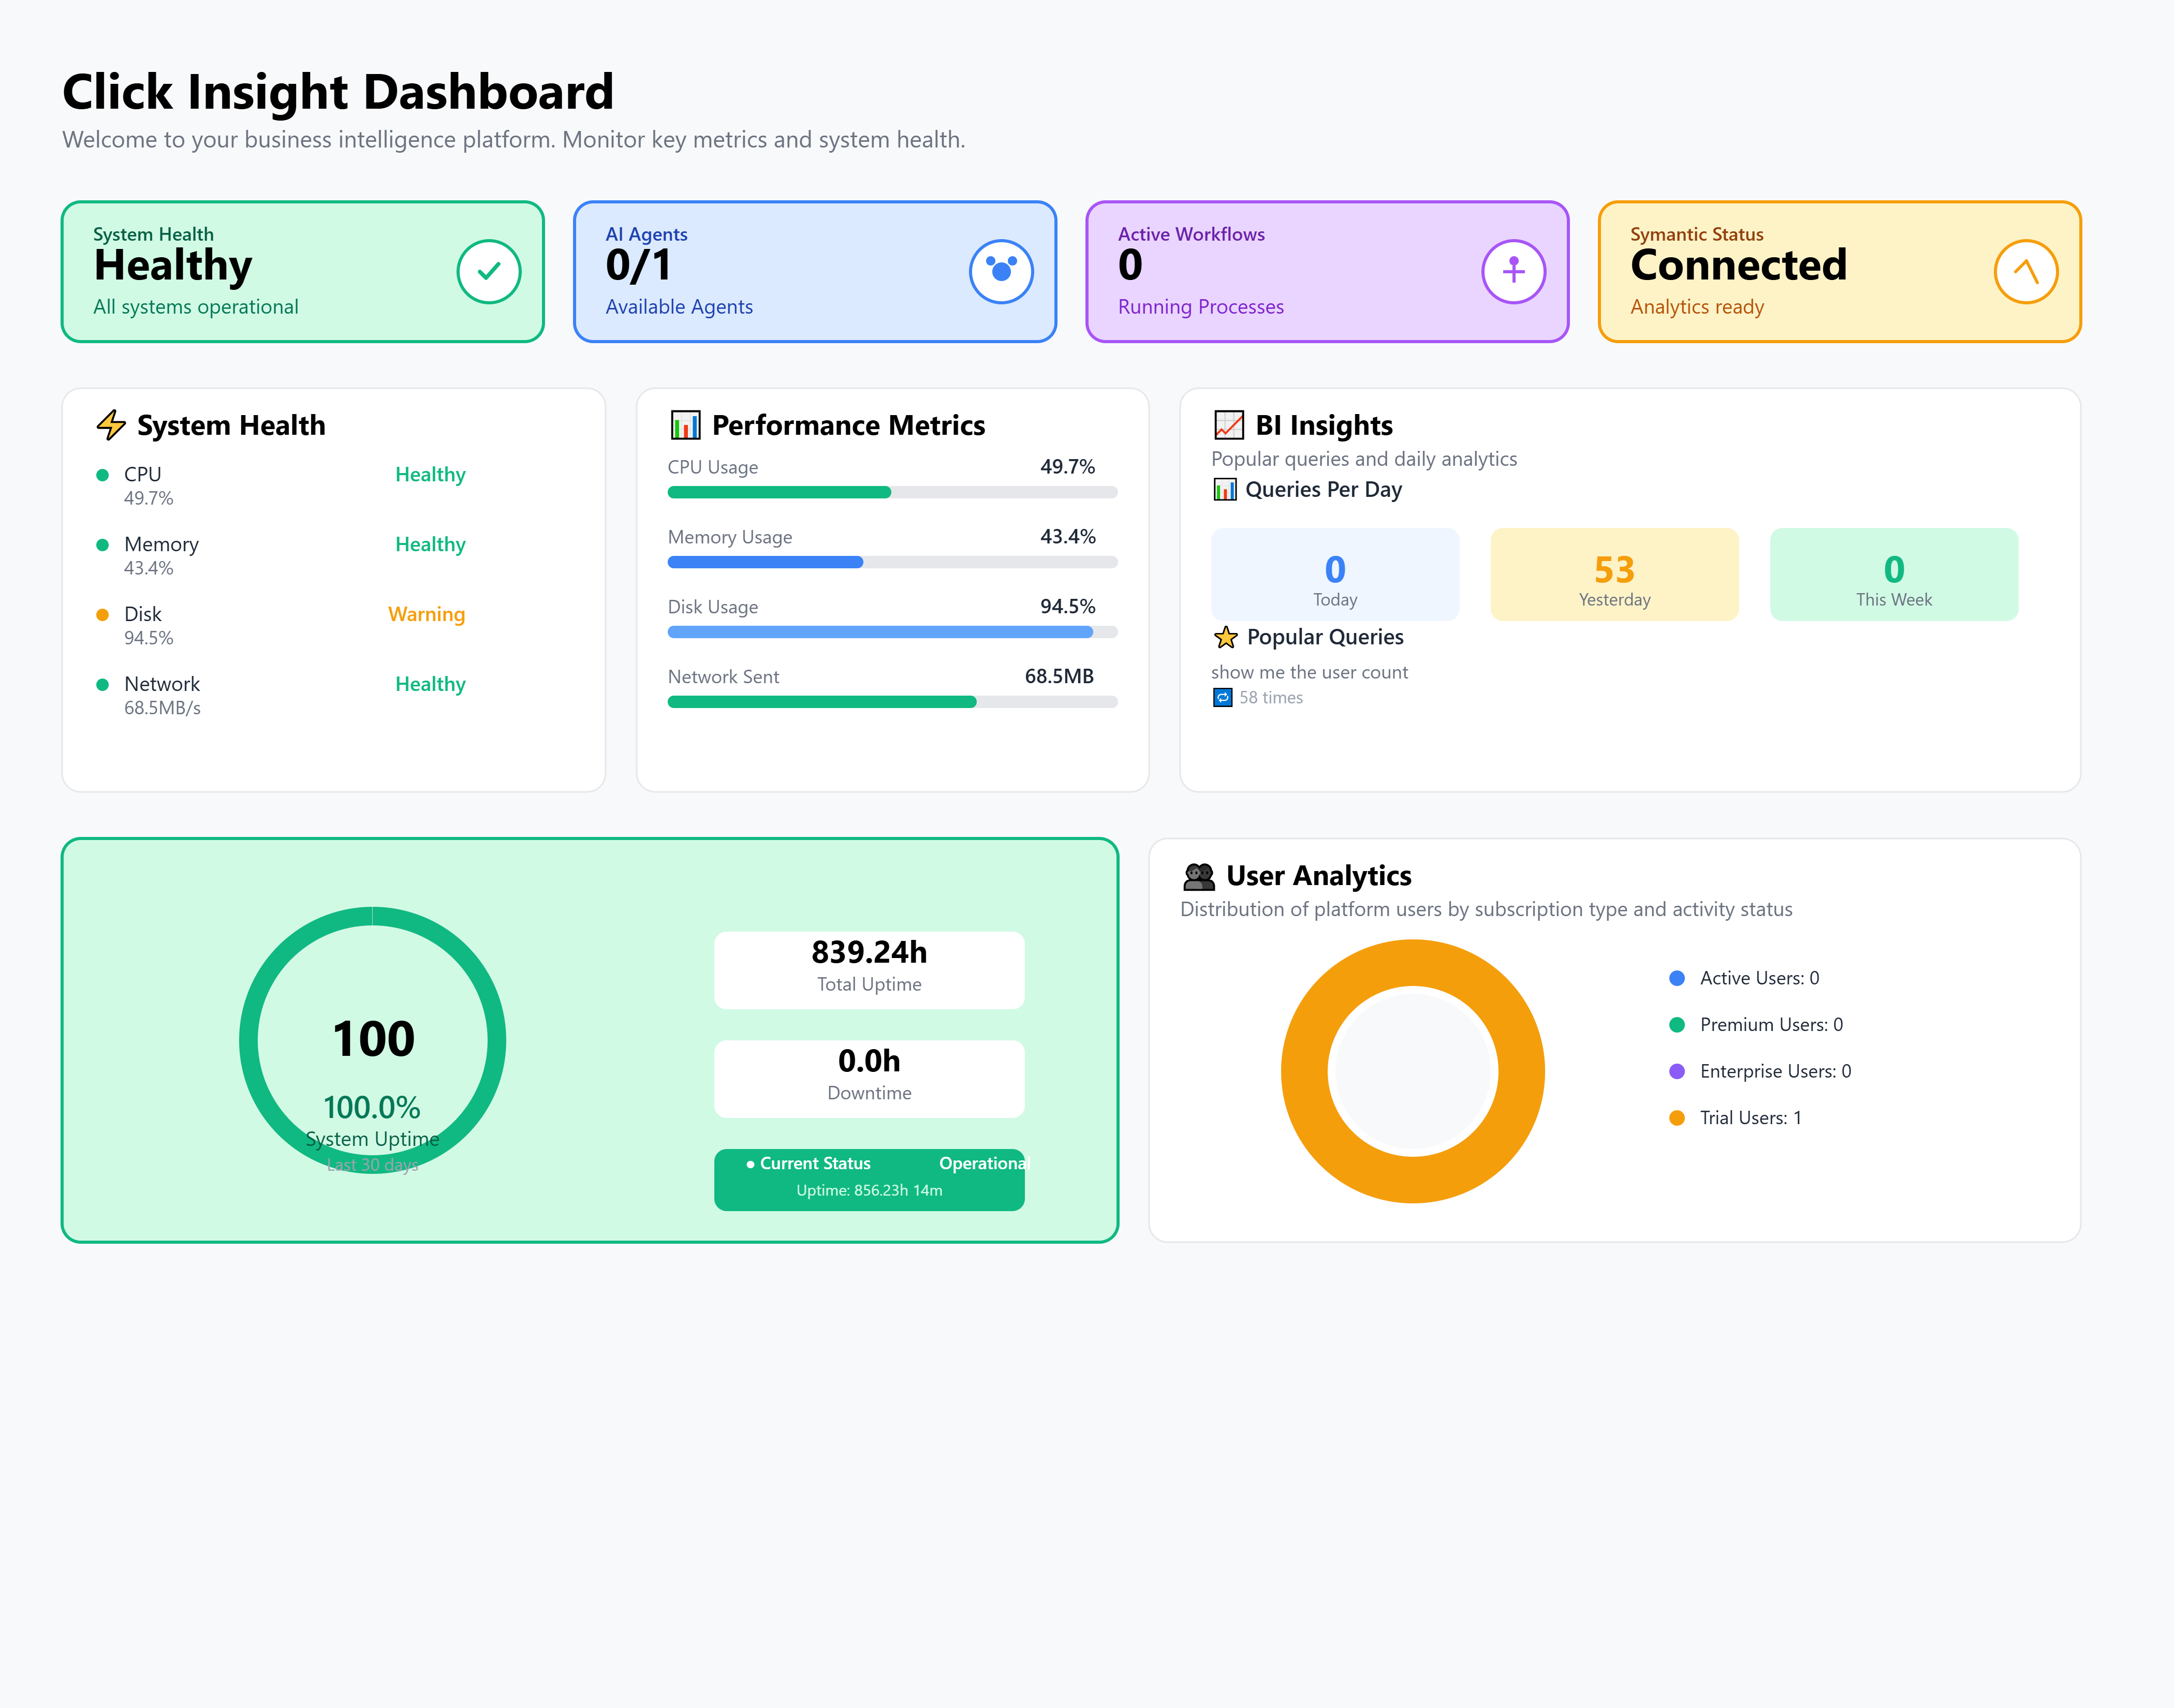Viewport: 2174px width, 1708px height.
Task: Click the green checkmark icon in System Health card
Action: point(488,271)
